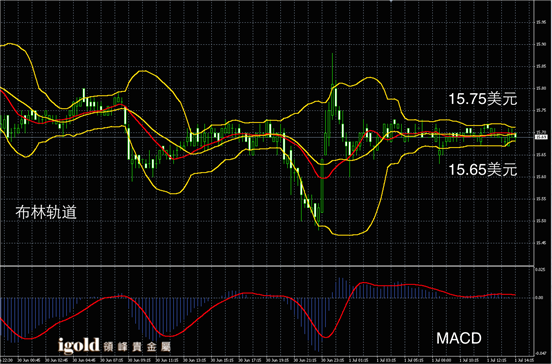Viewport: 552px width, 364px height.
Task: Click the divider between price and MACD panels
Action: coord(267,266)
